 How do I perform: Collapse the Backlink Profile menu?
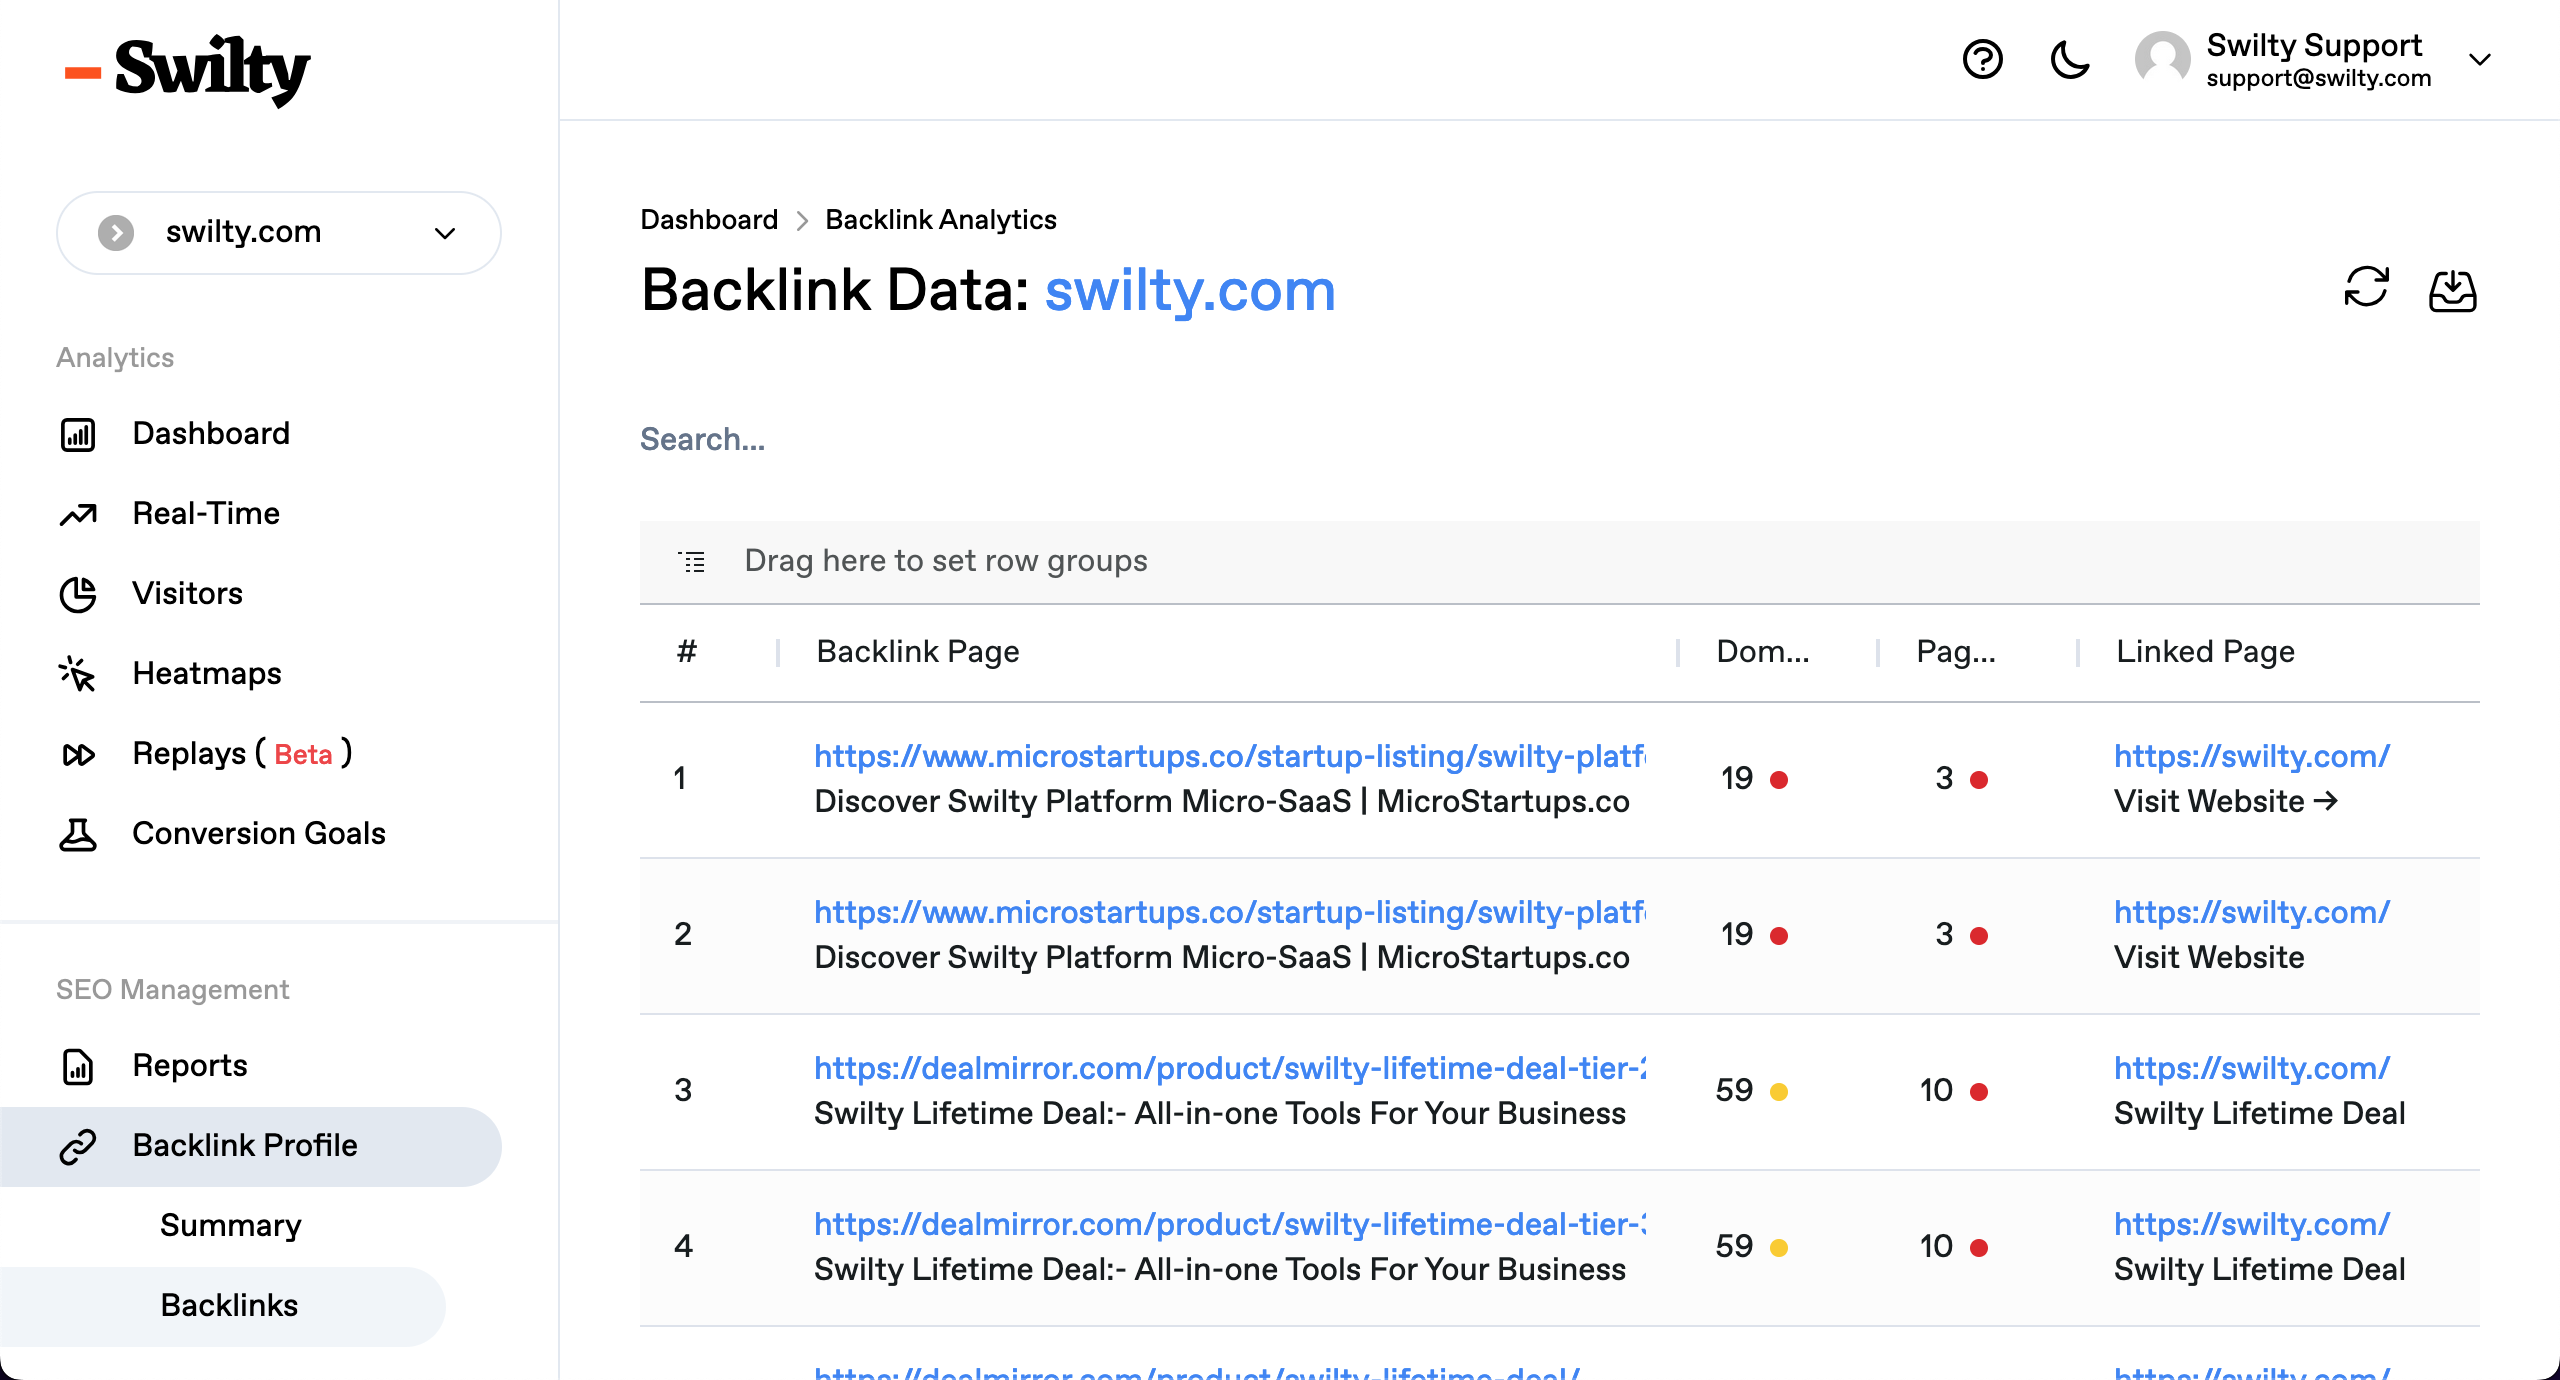250,1146
